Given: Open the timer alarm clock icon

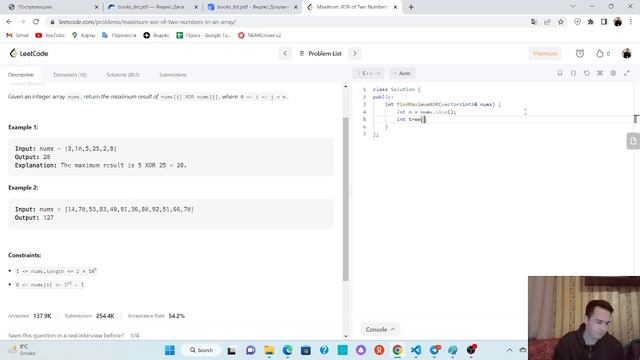Looking at the screenshot, I should 580,53.
